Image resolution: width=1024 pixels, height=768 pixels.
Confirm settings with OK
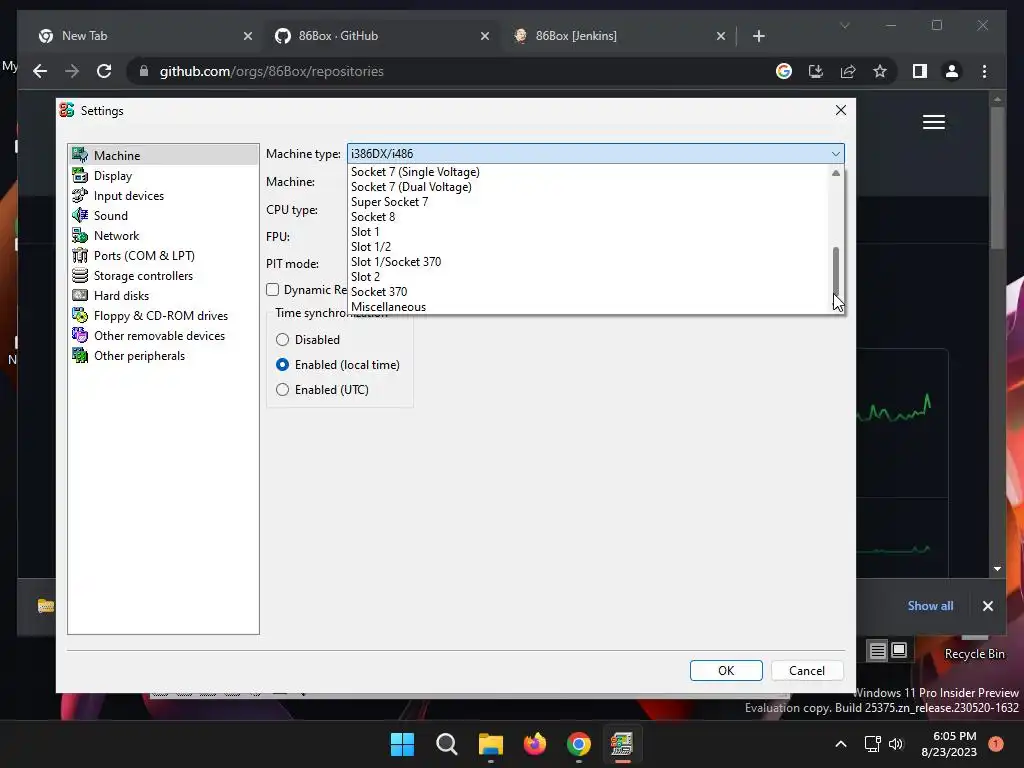point(726,671)
